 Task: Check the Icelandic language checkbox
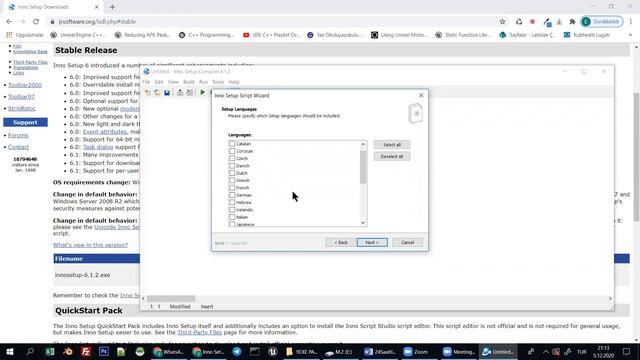[232, 210]
